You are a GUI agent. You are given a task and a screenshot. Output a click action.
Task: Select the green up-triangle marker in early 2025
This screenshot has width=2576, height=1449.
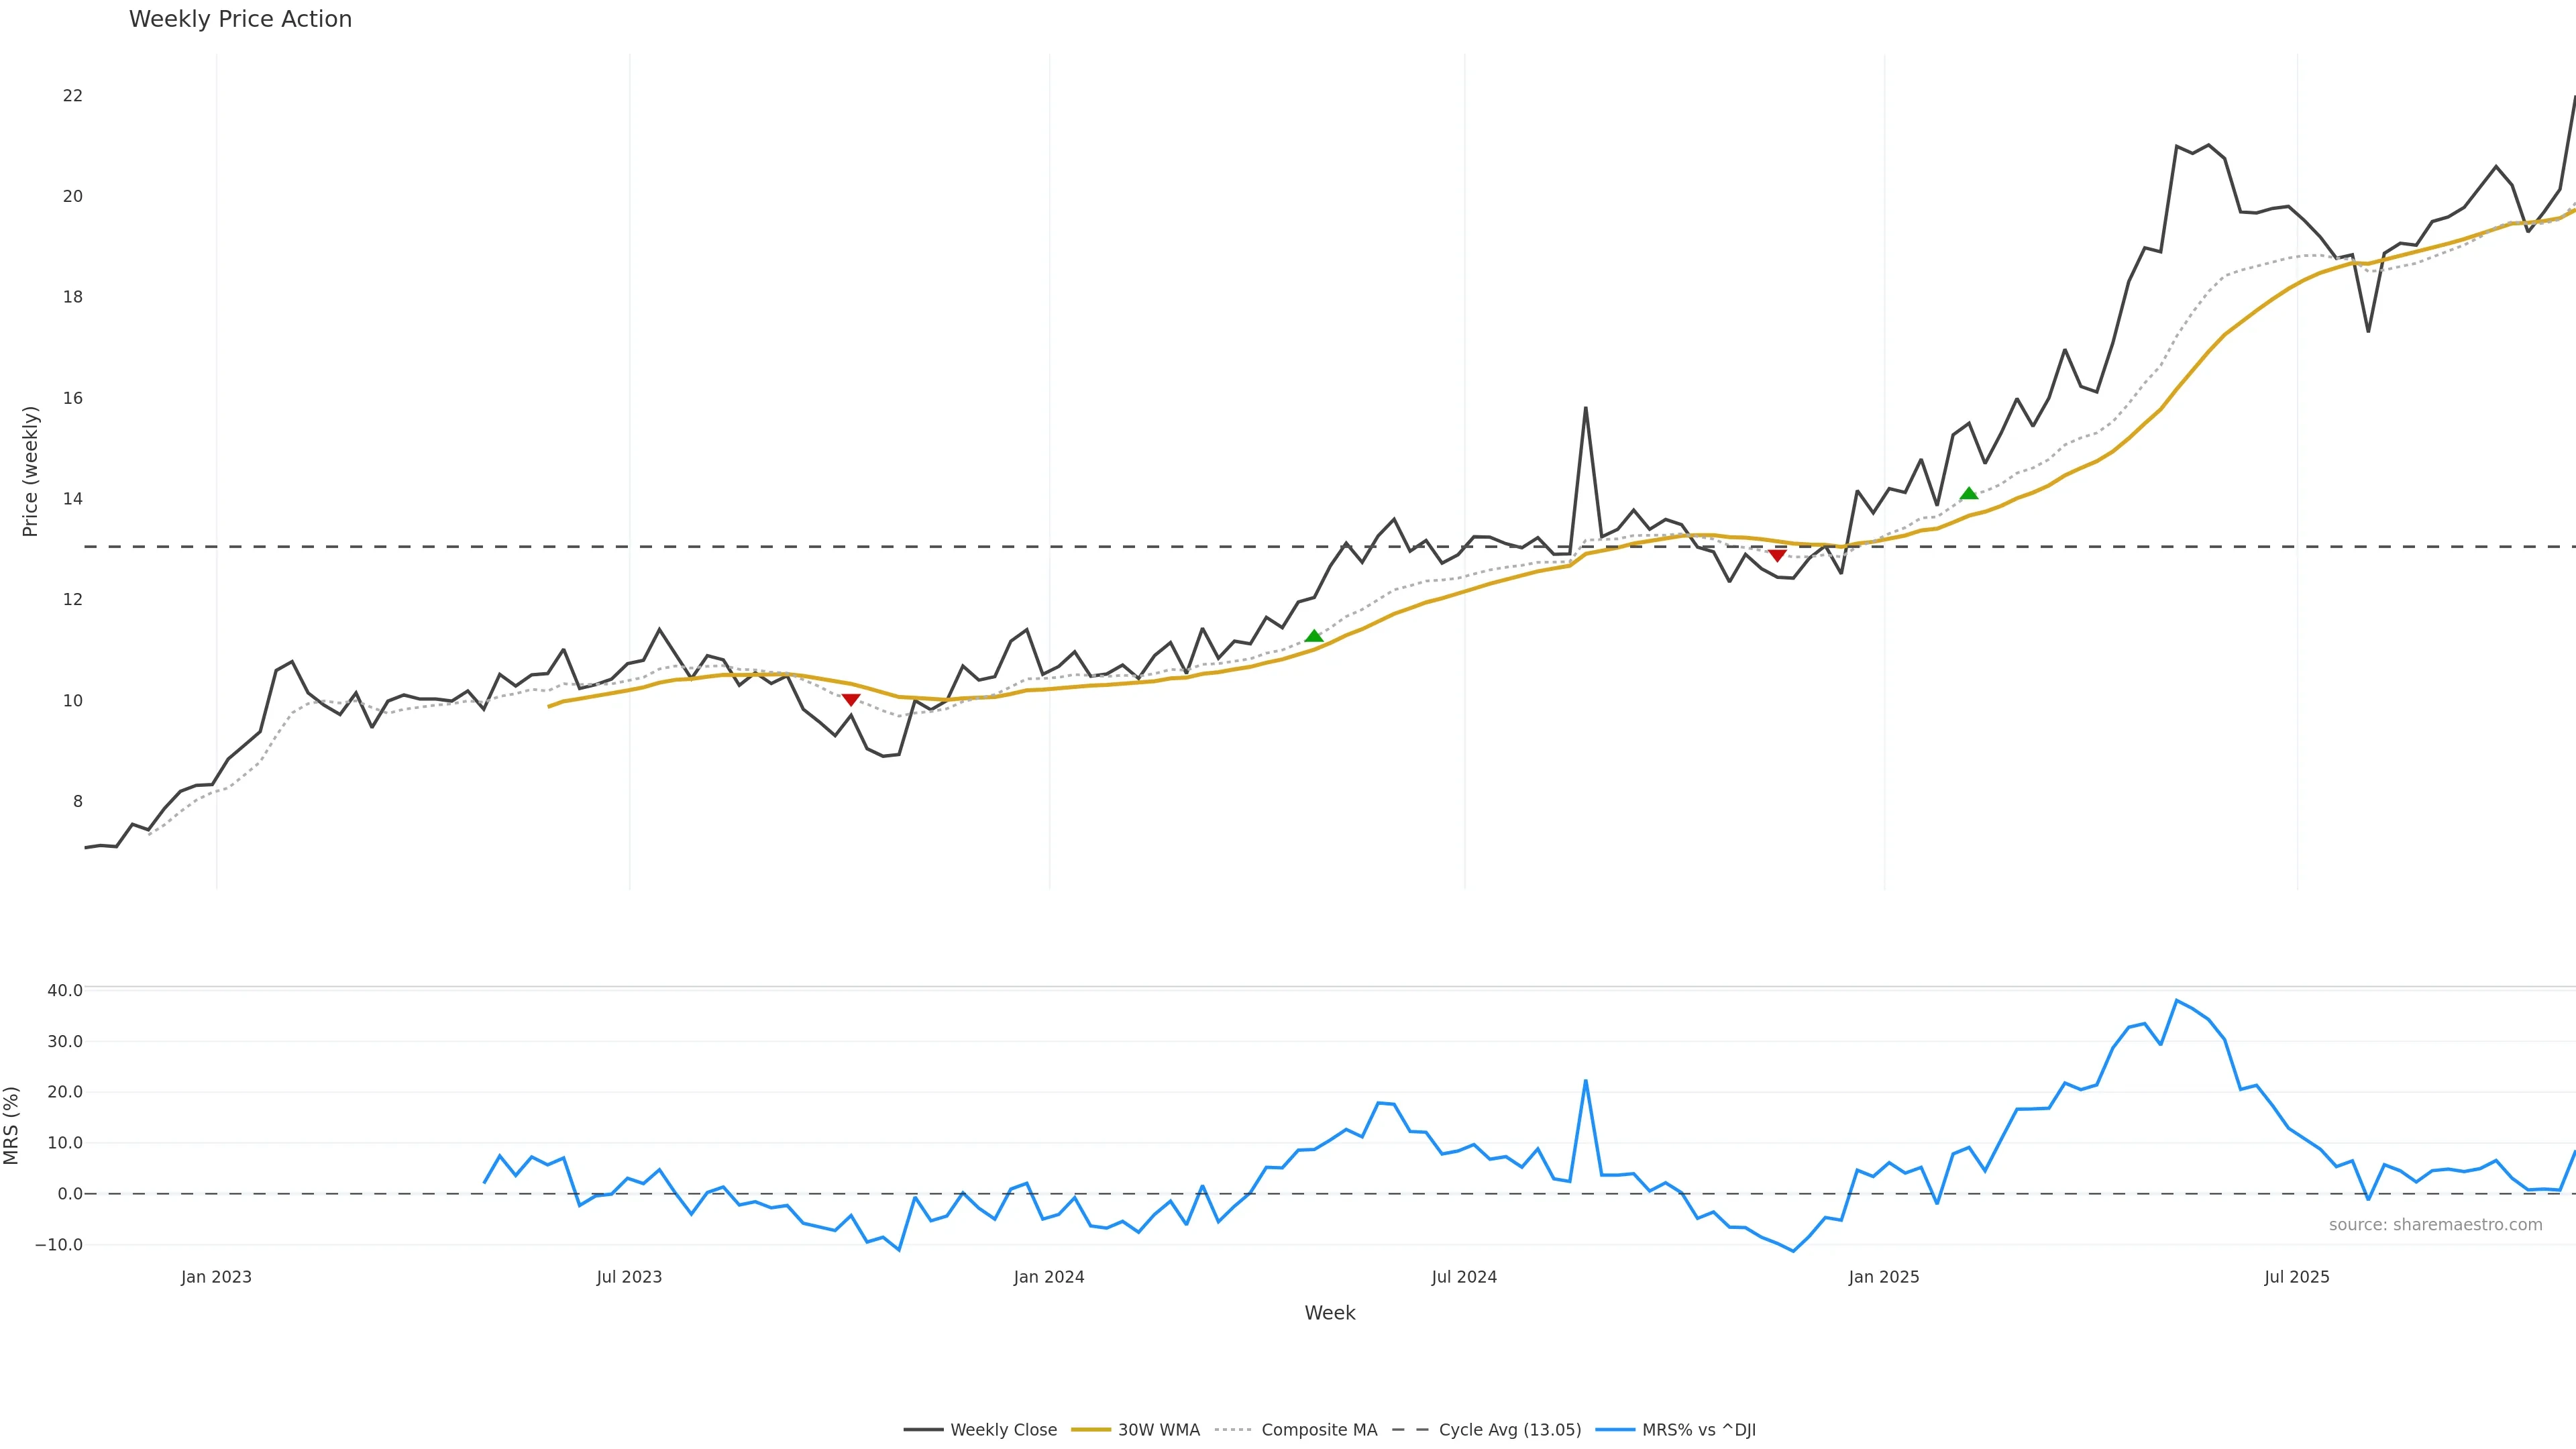1969,493
